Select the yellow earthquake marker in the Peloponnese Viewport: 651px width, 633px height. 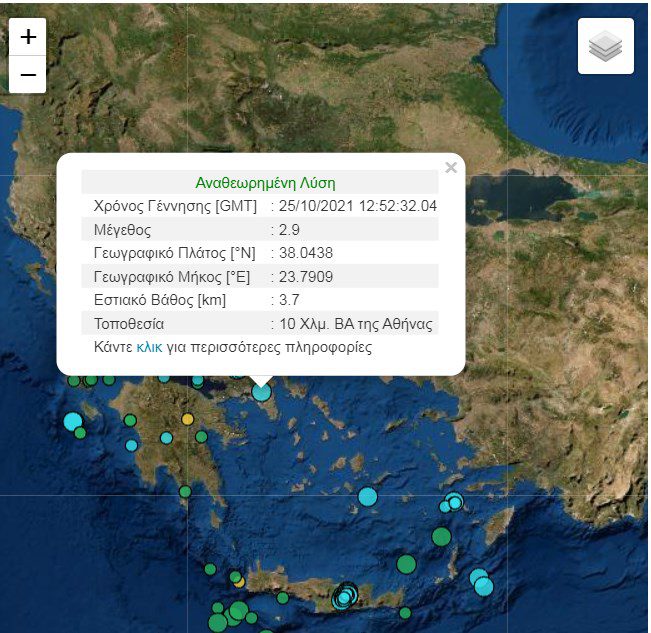(188, 419)
